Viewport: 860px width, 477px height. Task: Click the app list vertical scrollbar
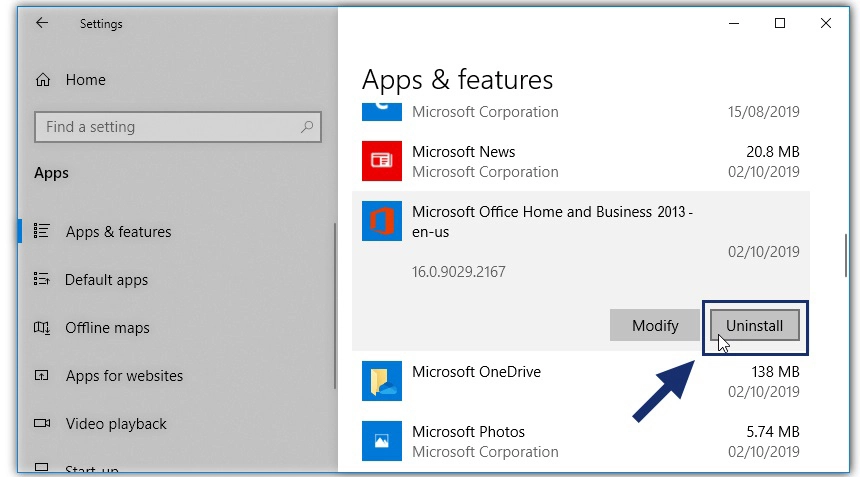(x=845, y=255)
